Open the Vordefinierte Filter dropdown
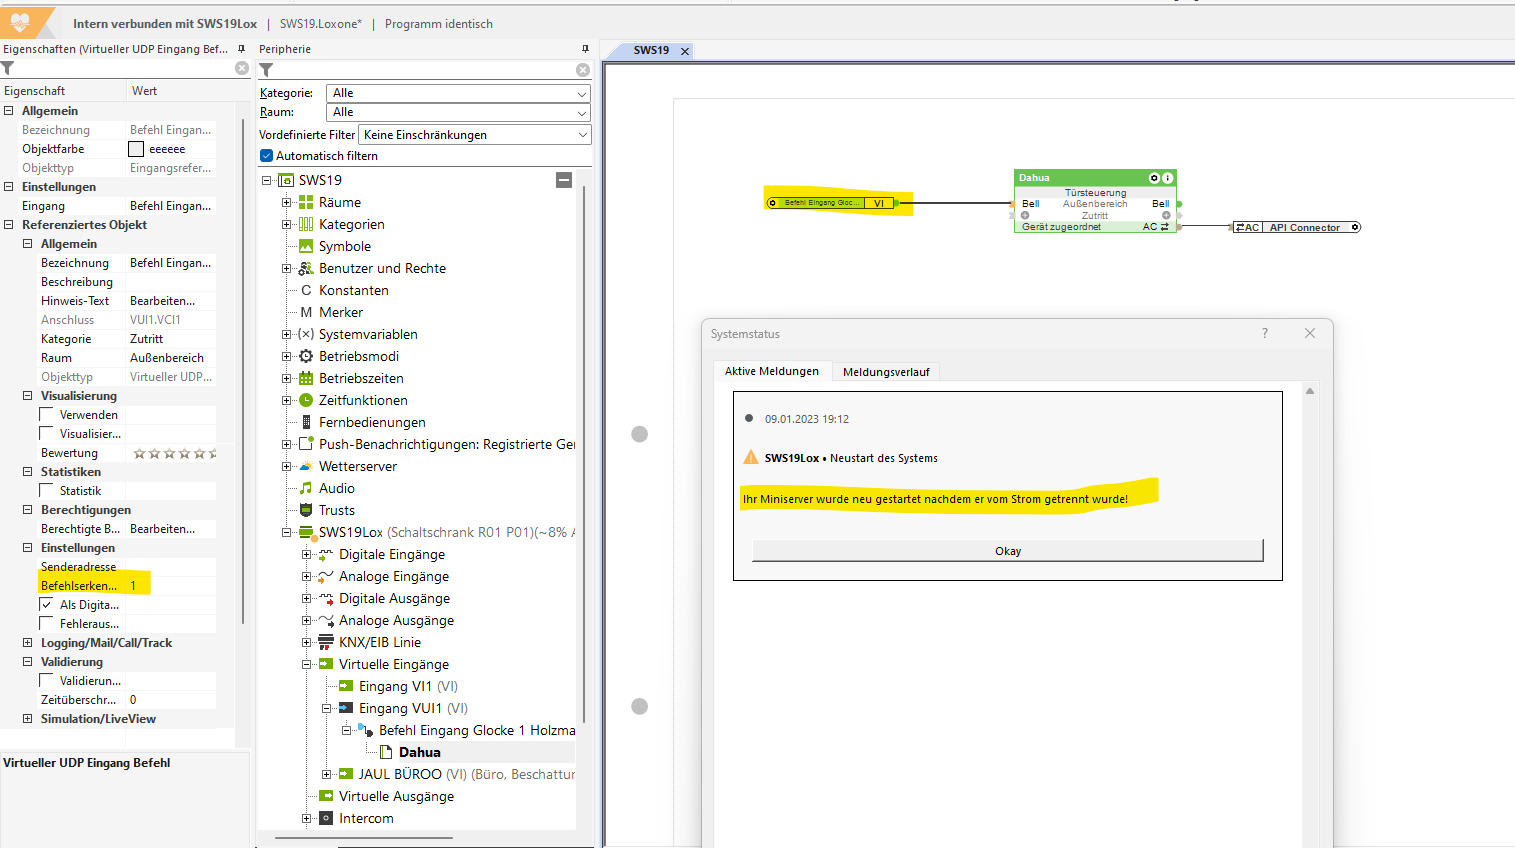The width and height of the screenshot is (1515, 848). tap(474, 135)
